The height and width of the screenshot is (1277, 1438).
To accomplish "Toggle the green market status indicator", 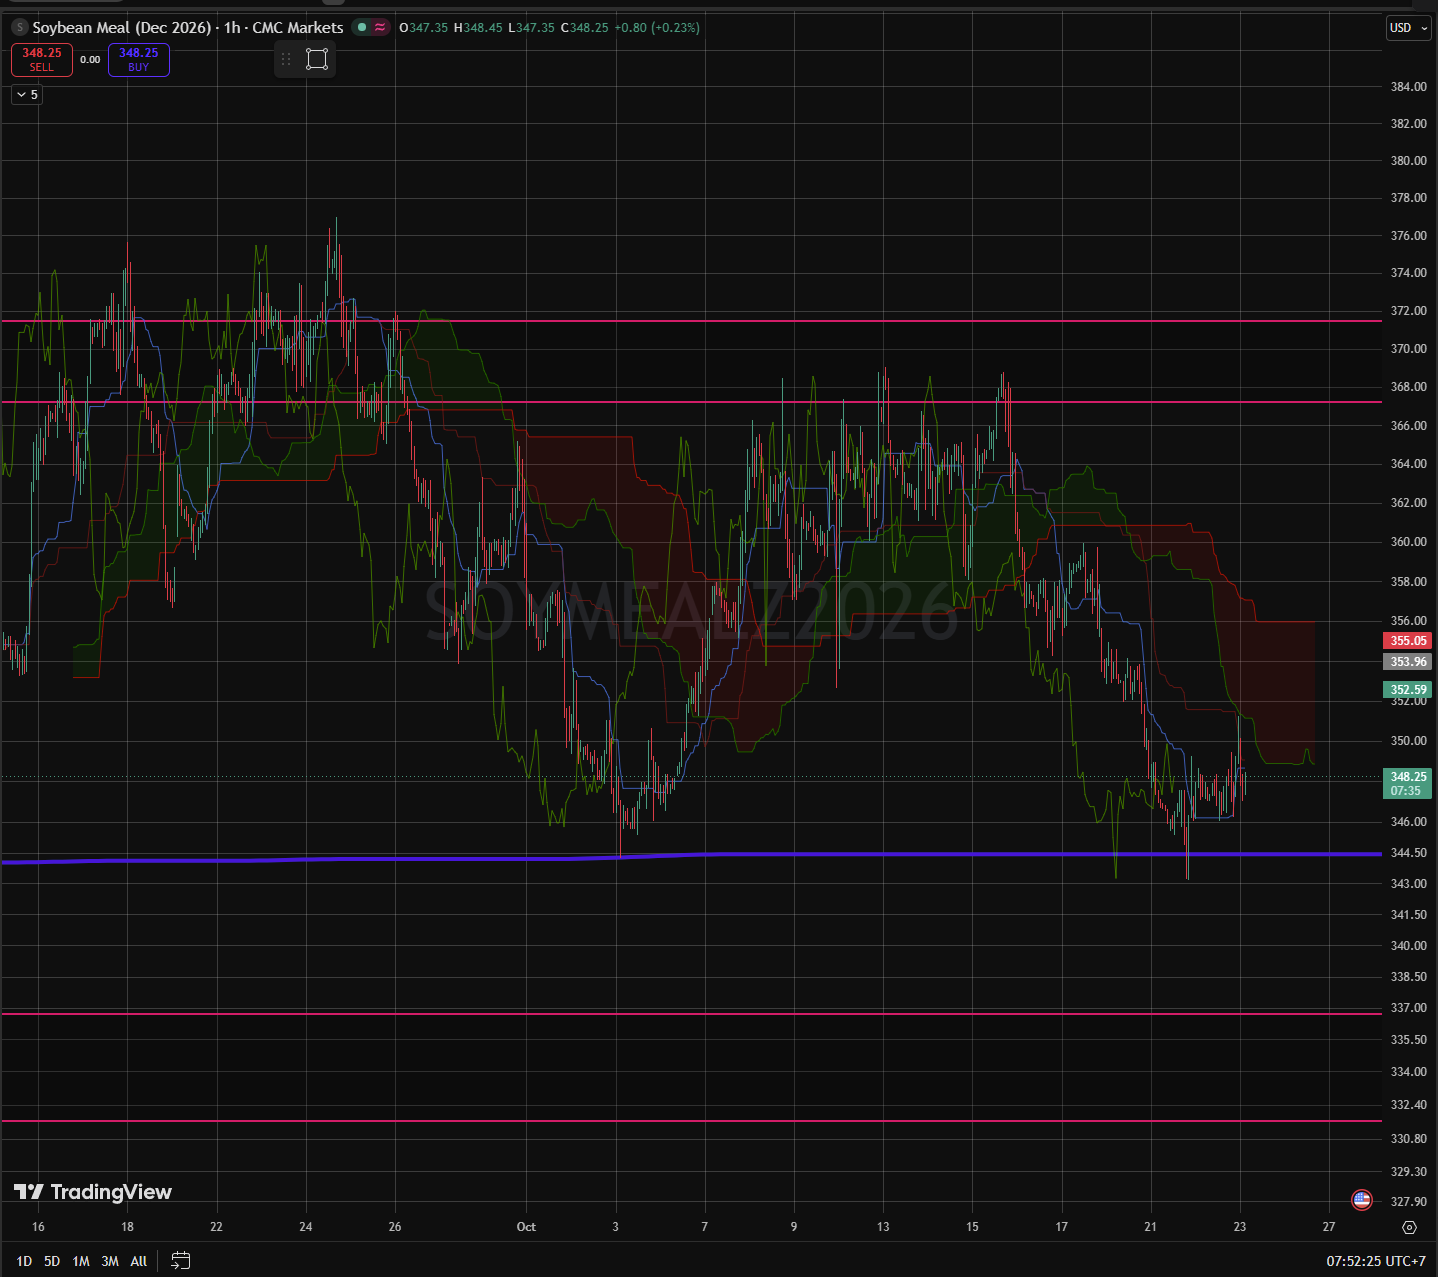I will (362, 27).
